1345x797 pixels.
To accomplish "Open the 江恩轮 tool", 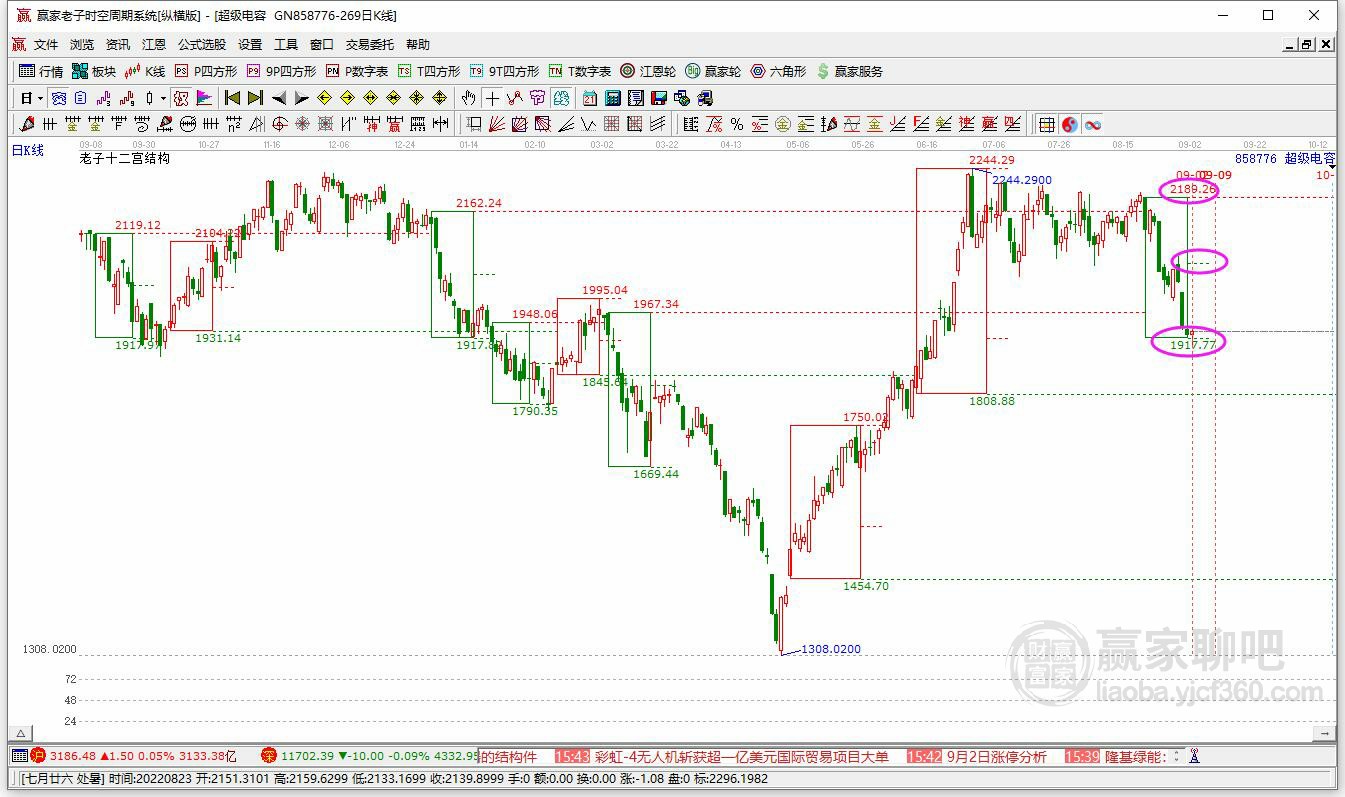I will (648, 71).
